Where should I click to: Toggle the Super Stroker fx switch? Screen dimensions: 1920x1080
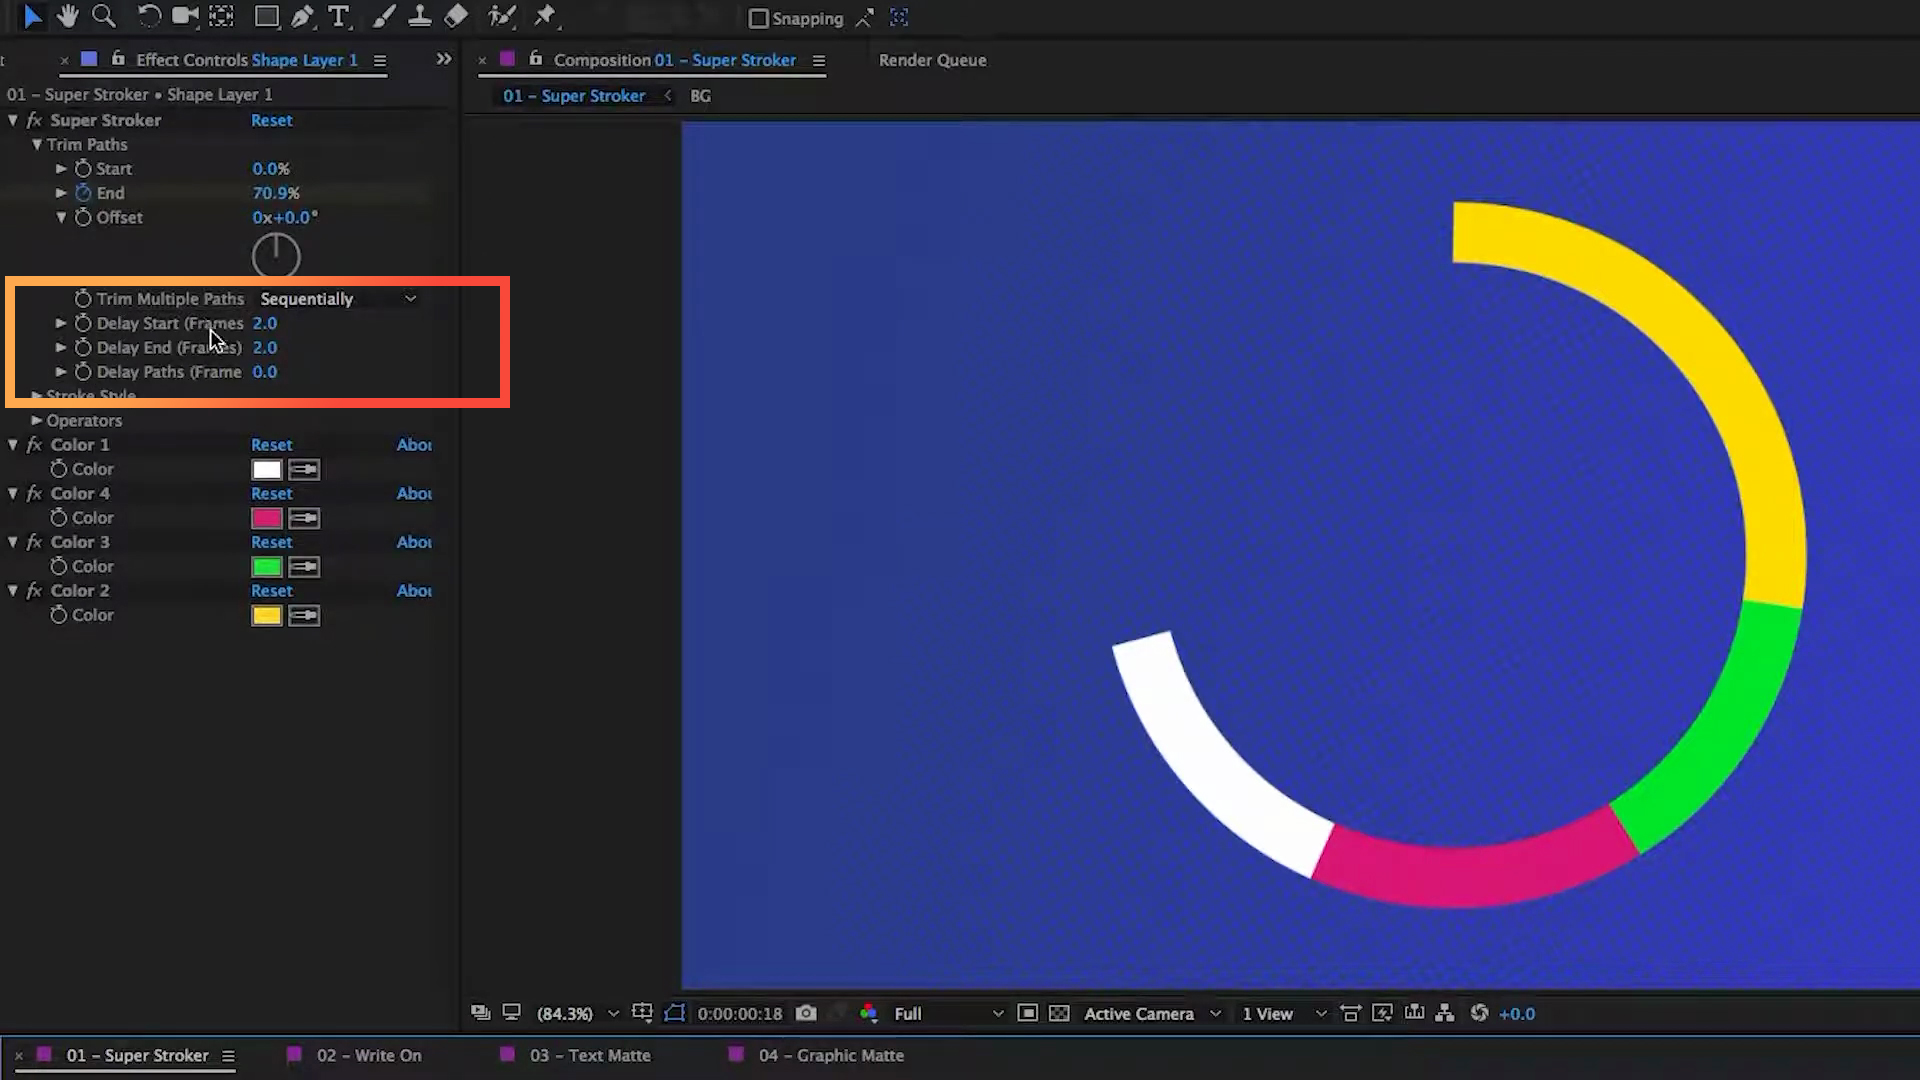[x=34, y=120]
